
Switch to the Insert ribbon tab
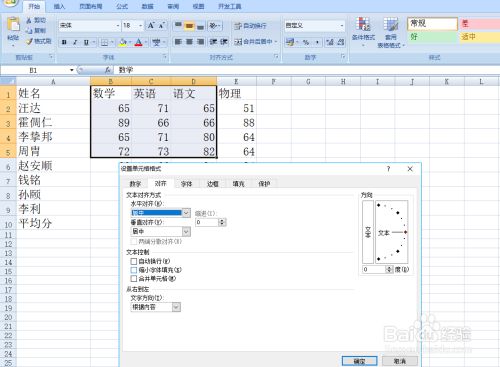point(59,6)
